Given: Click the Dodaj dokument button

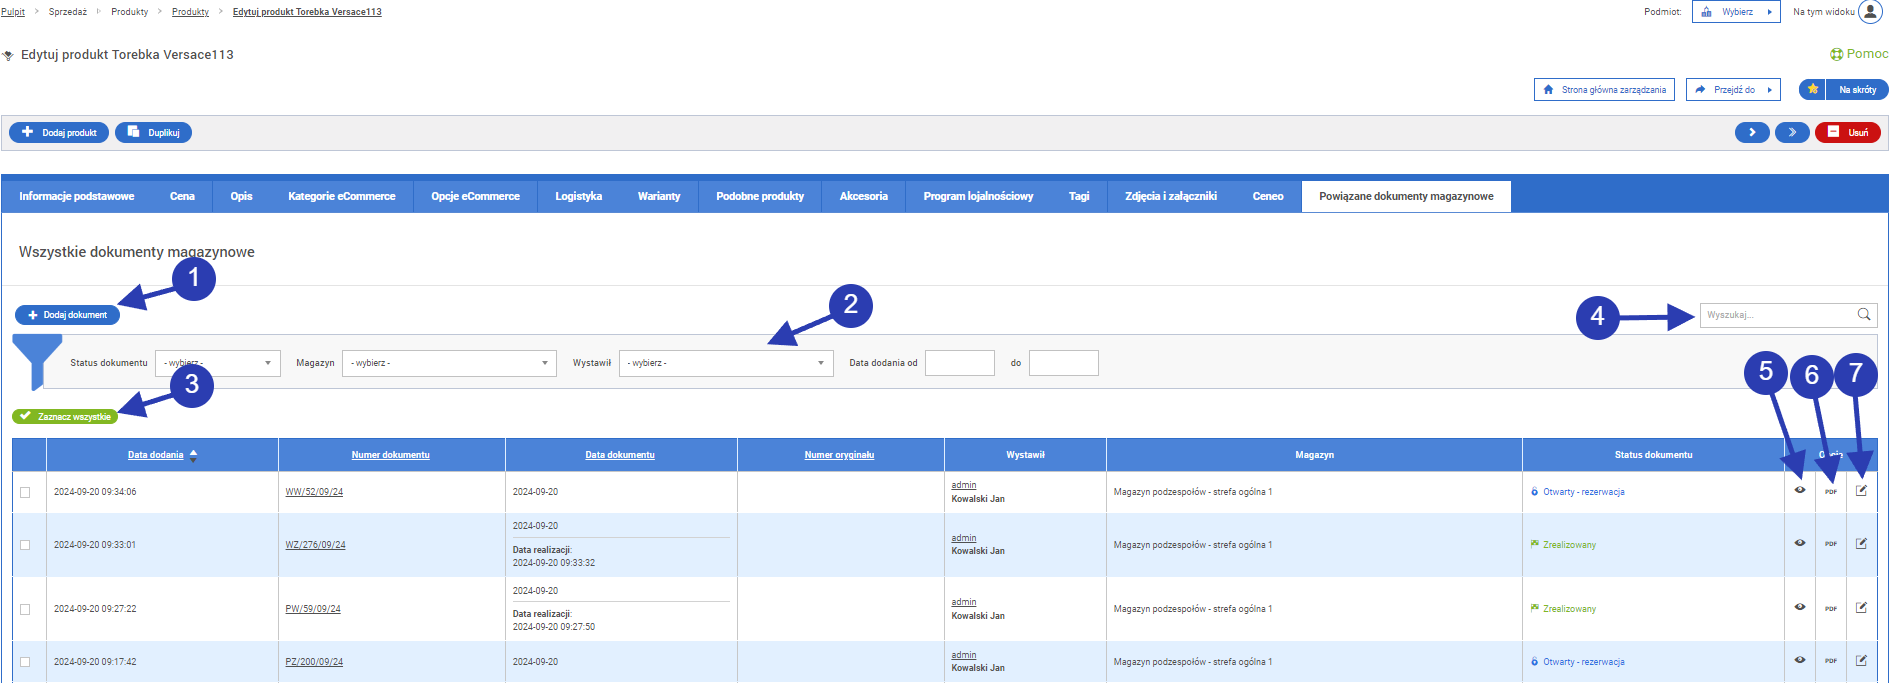Looking at the screenshot, I should [x=67, y=315].
